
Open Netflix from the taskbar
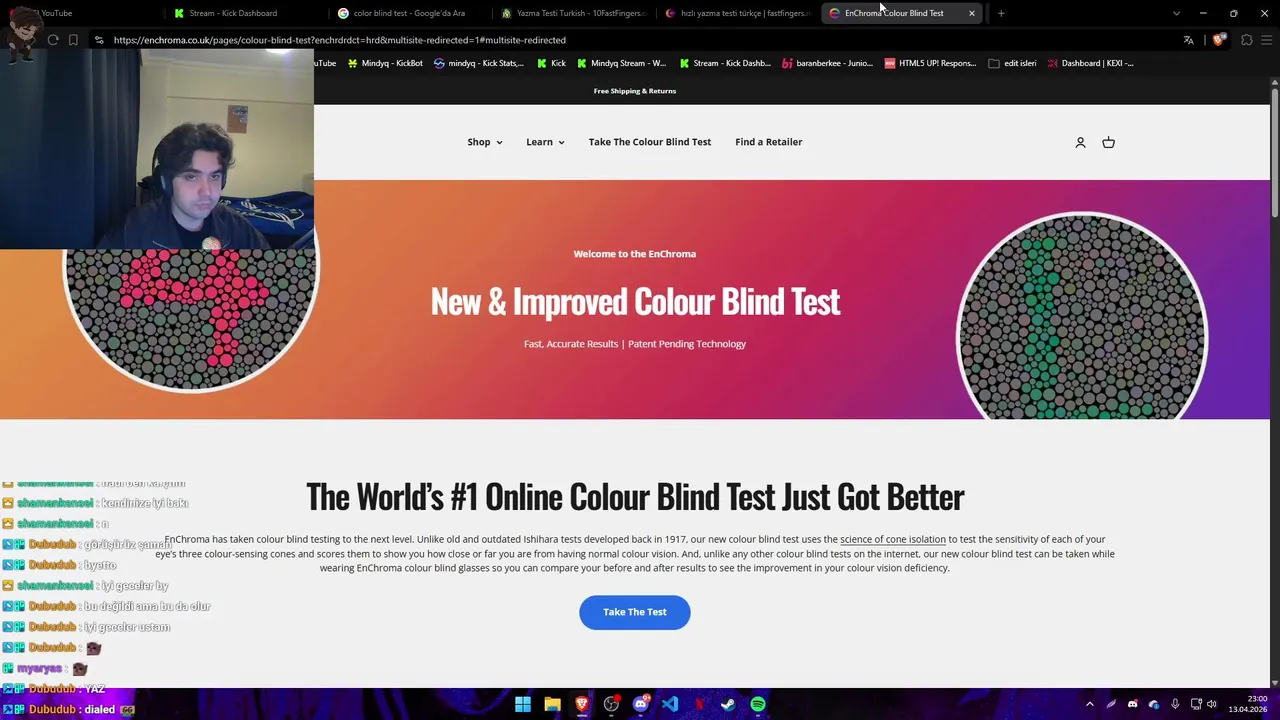699,705
